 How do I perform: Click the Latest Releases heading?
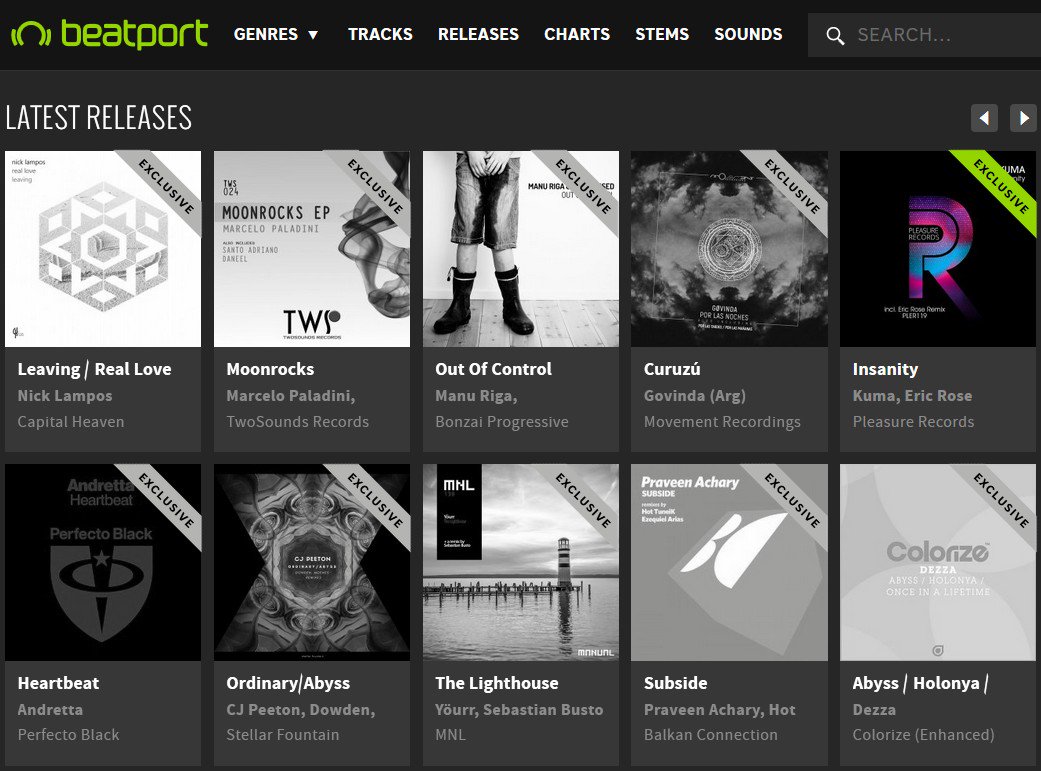pyautogui.click(x=98, y=118)
